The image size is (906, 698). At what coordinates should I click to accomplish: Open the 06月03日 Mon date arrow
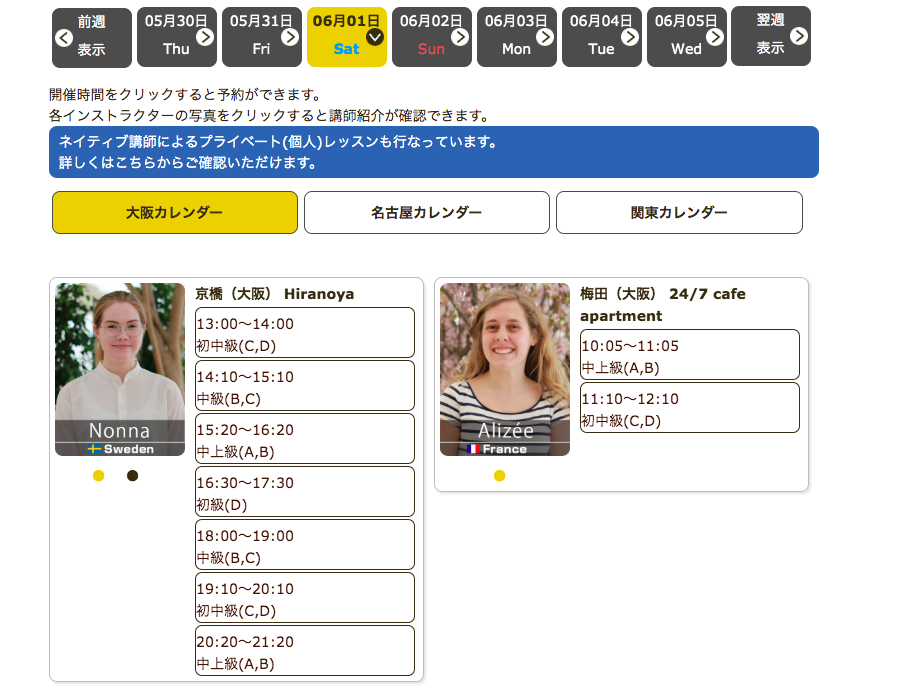click(x=545, y=37)
